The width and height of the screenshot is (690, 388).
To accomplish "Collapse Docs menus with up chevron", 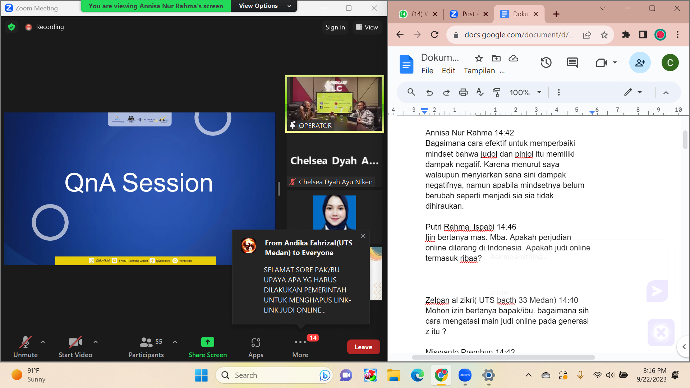I will point(666,93).
